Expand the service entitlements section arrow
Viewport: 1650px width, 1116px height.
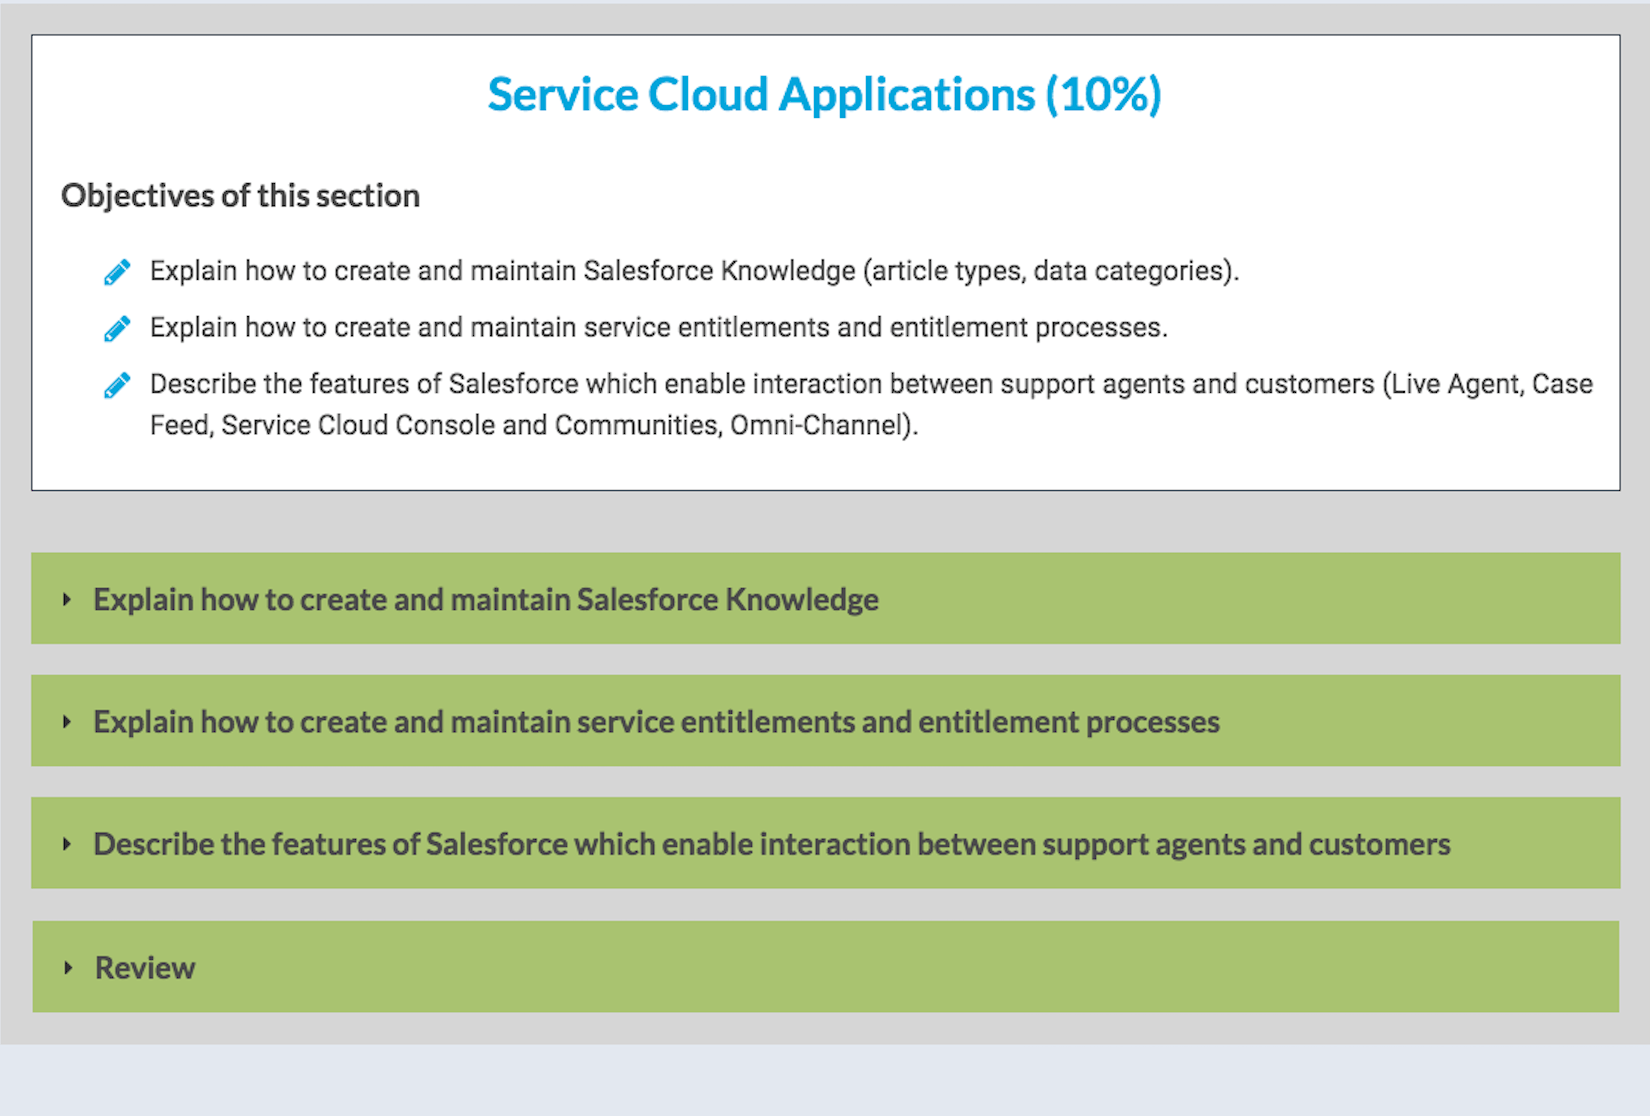67,721
